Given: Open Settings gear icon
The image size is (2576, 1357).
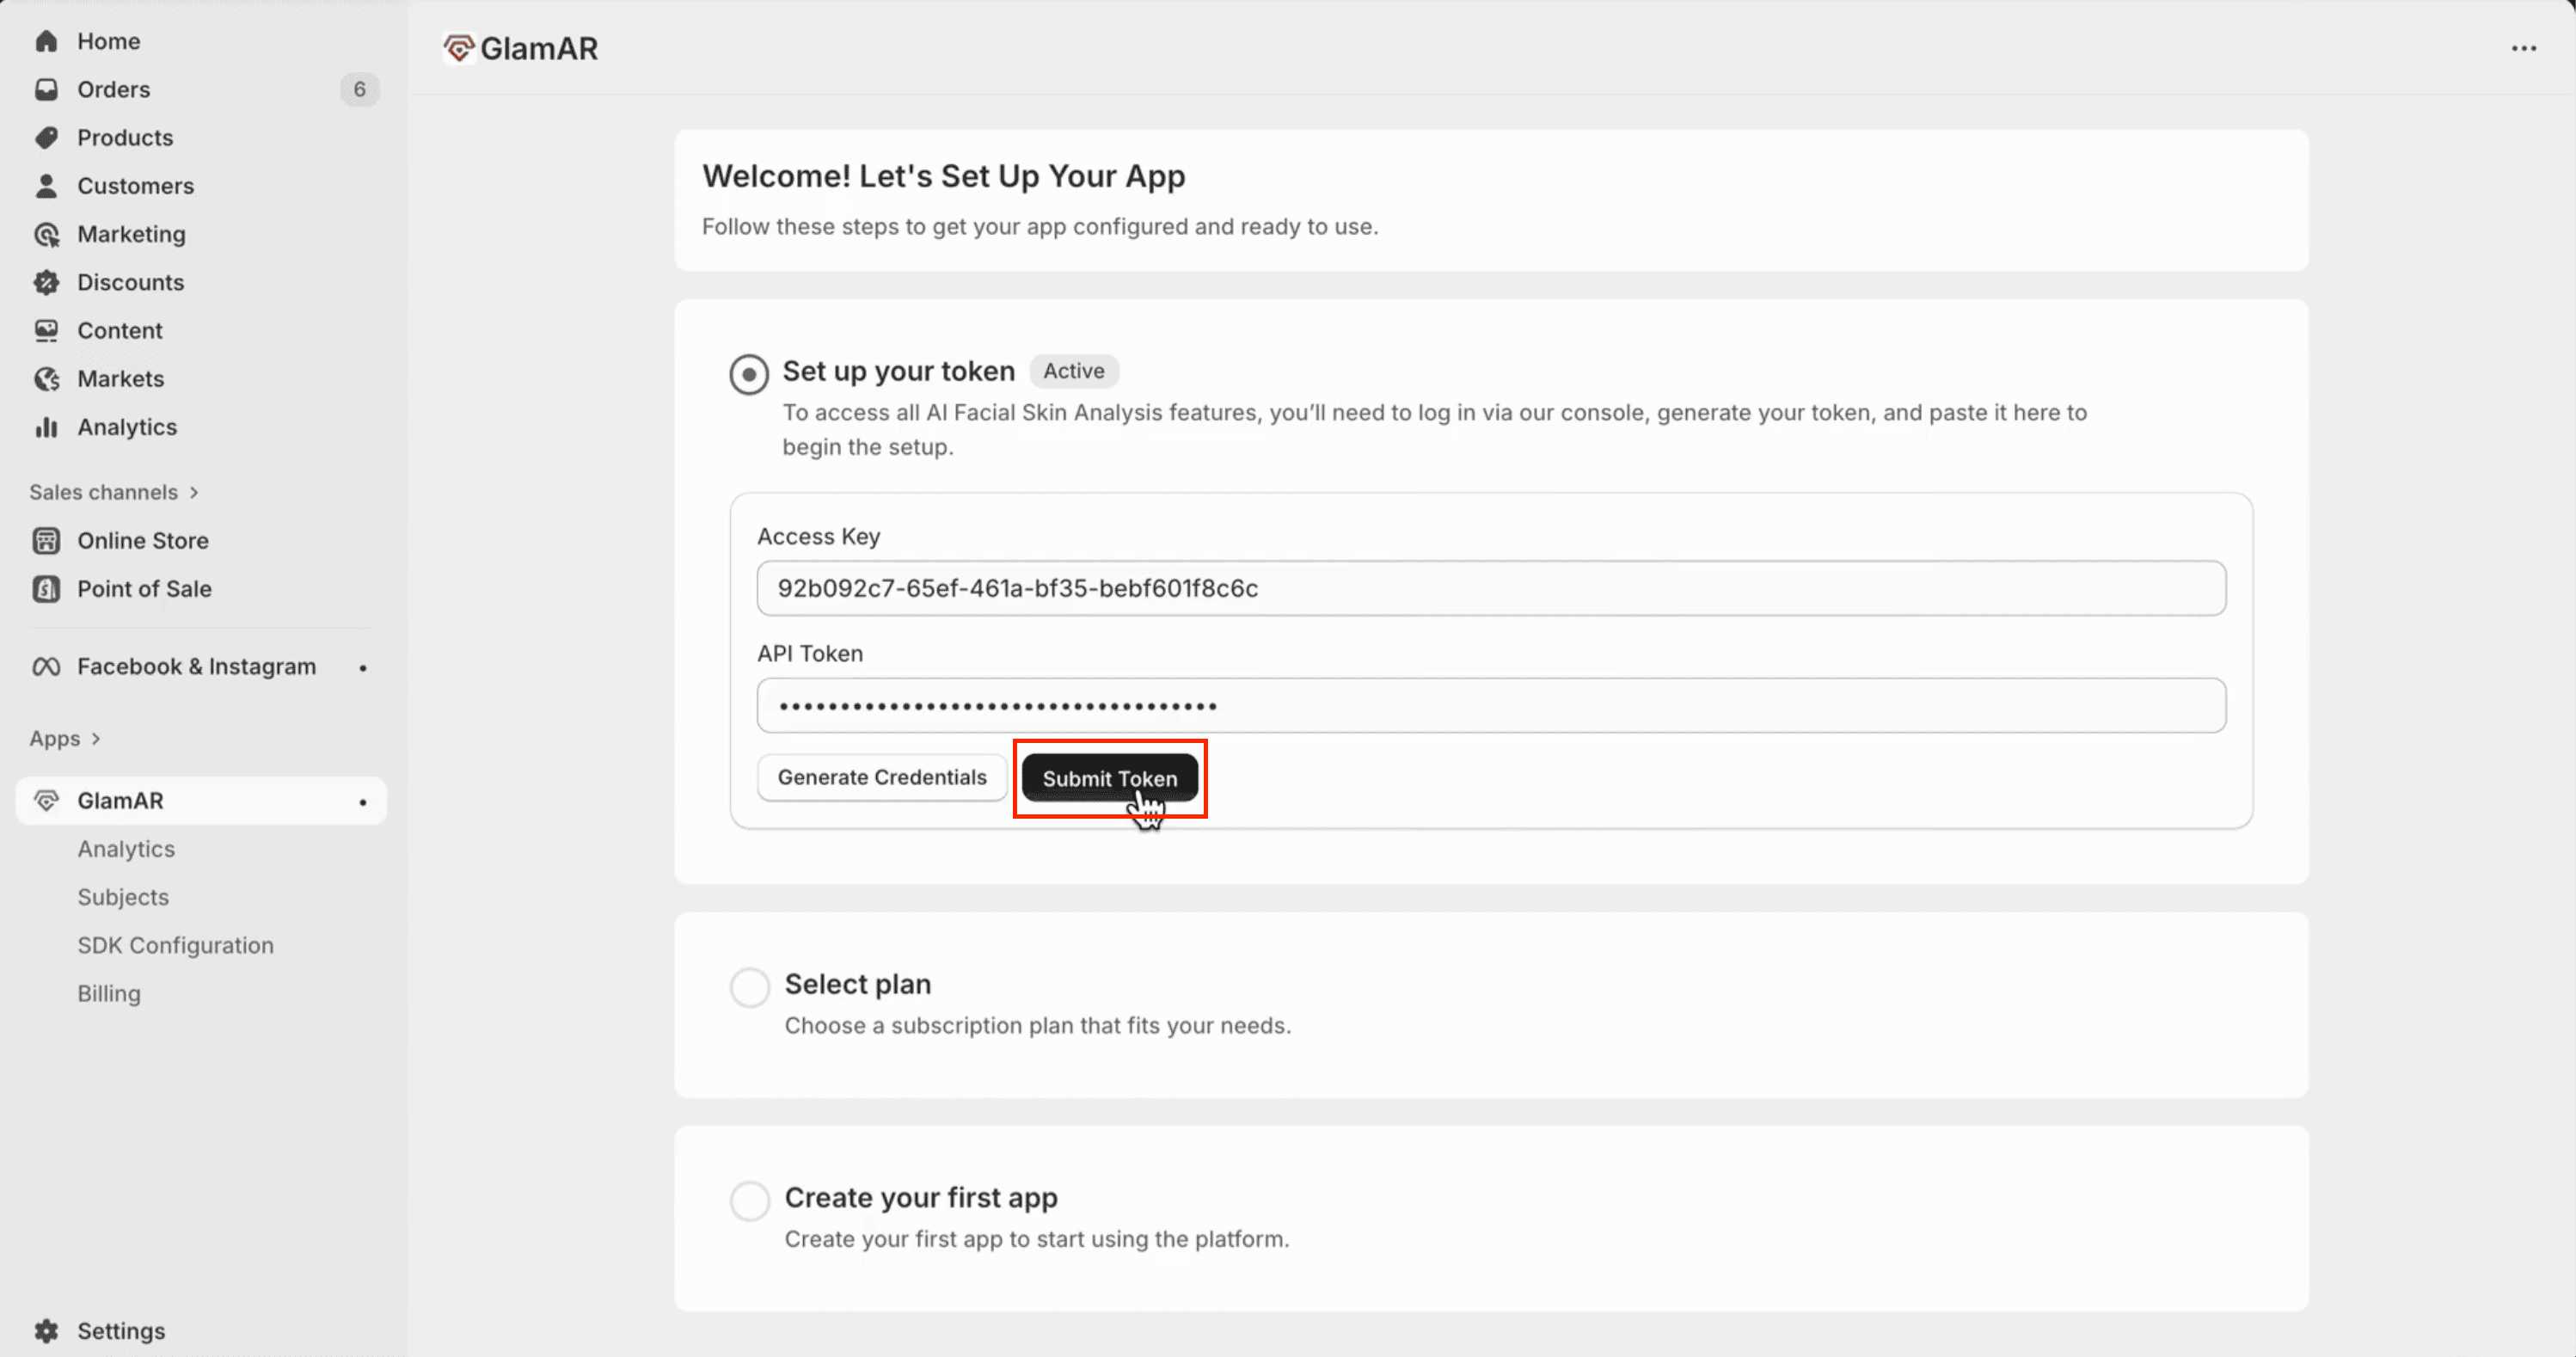Looking at the screenshot, I should point(46,1330).
